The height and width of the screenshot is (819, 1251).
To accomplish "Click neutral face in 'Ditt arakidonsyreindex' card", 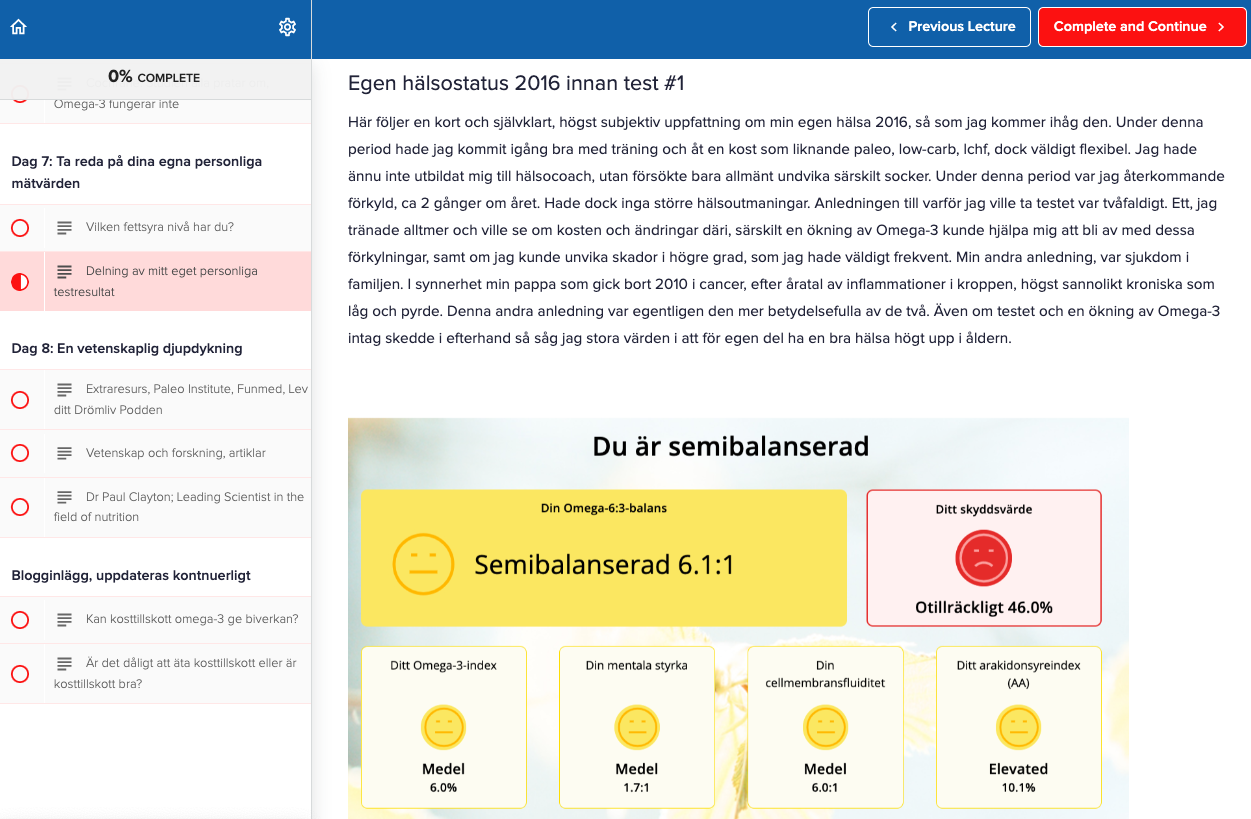I will [x=1018, y=727].
